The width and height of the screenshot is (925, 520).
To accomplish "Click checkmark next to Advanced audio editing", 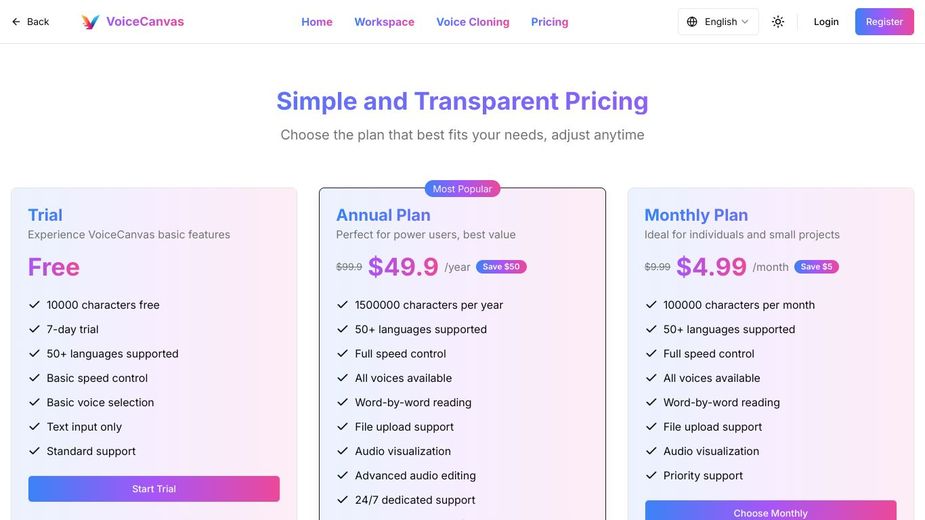I will (x=343, y=476).
